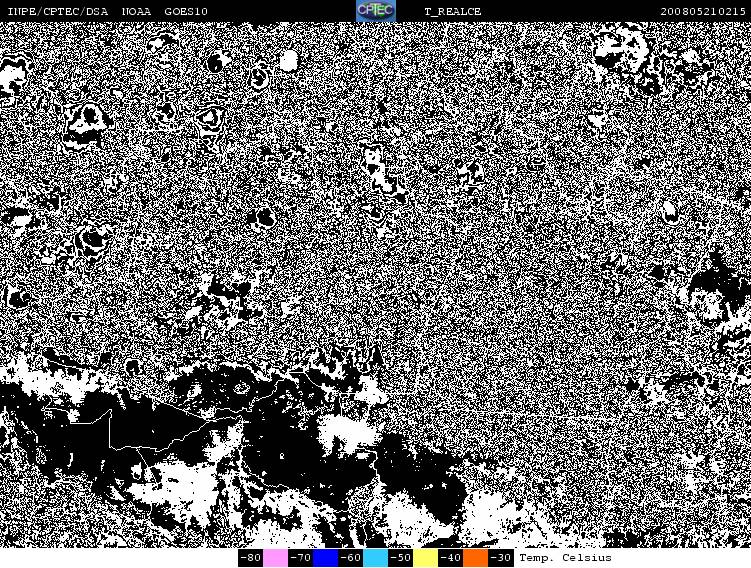Click the small white circular blob near the top
The image size is (751, 568).
point(288,61)
